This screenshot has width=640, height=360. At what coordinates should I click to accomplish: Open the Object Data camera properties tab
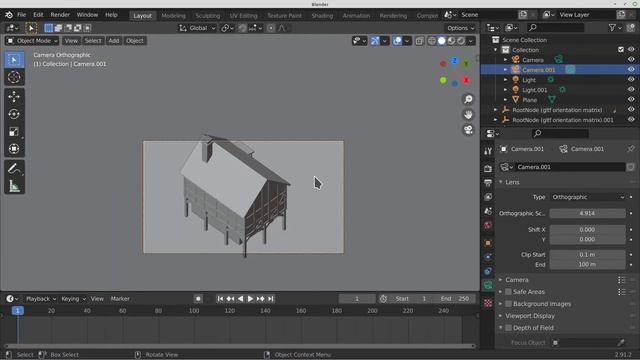click(x=488, y=286)
